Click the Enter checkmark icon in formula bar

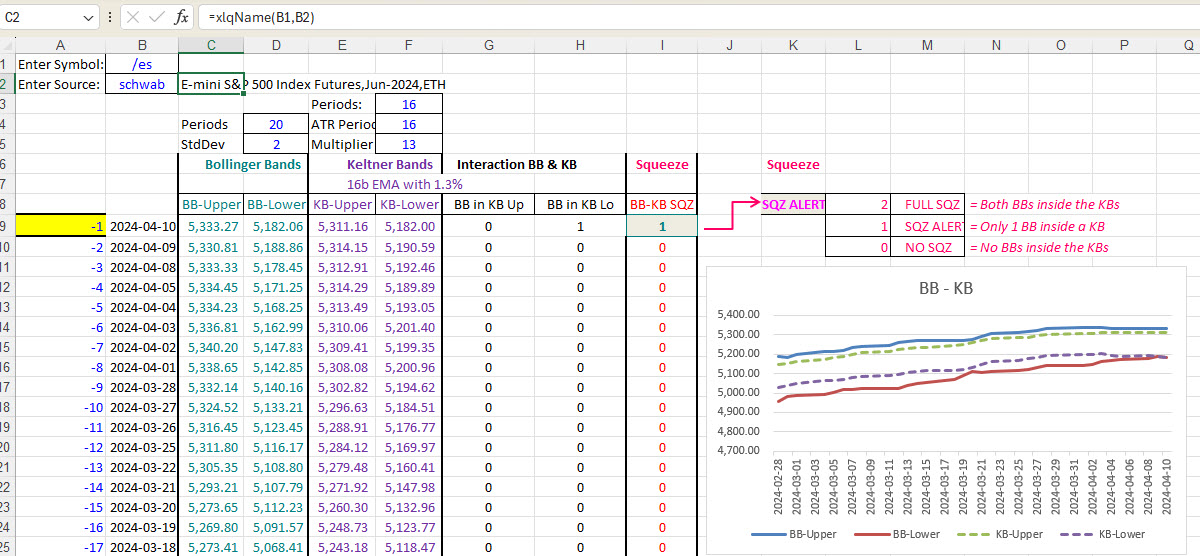[157, 17]
